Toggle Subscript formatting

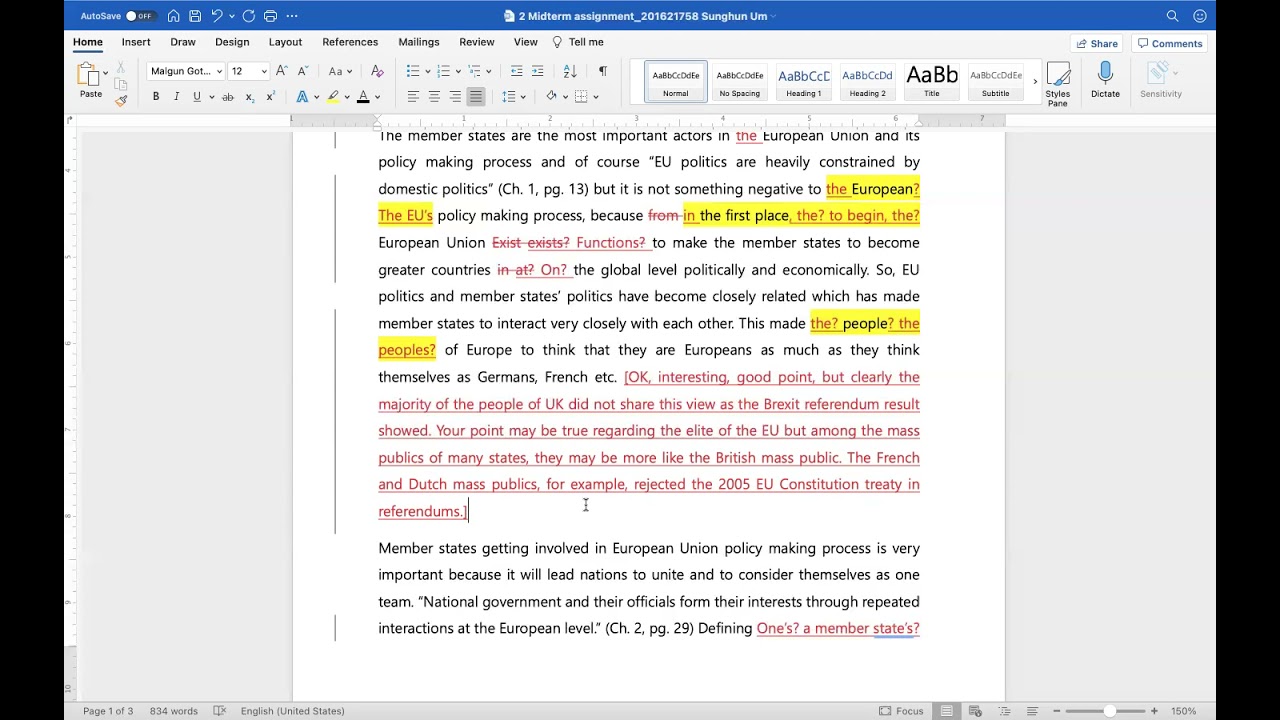[249, 97]
